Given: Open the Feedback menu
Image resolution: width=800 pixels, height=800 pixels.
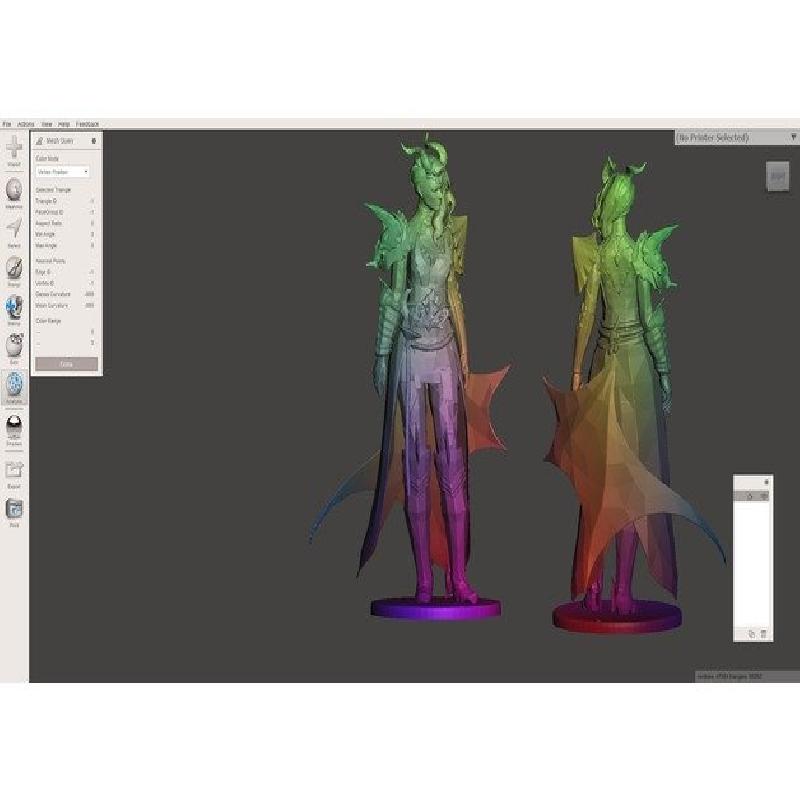Looking at the screenshot, I should tap(87, 124).
